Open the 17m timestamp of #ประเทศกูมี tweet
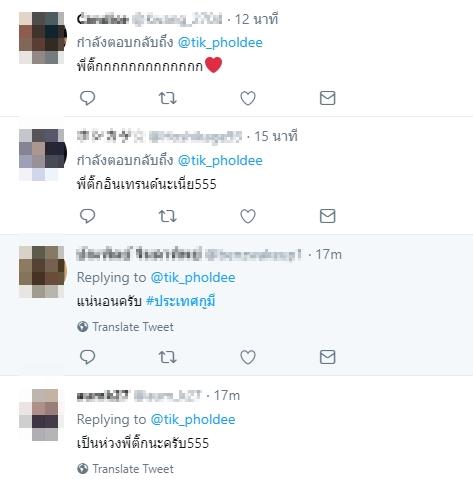This screenshot has width=473, height=485. pos(328,255)
